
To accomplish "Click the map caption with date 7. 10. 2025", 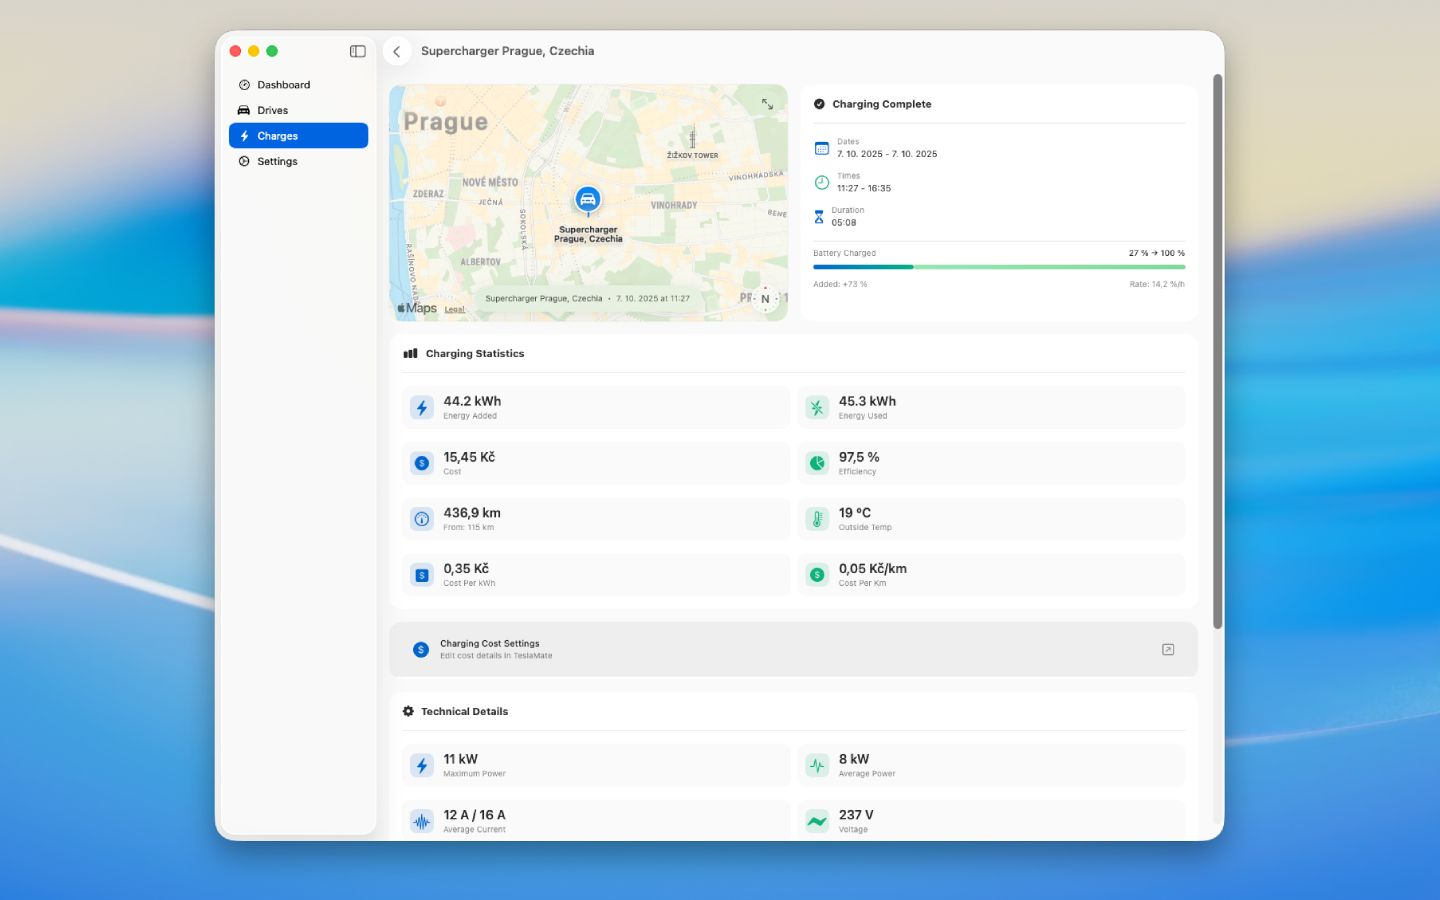I will click(587, 298).
